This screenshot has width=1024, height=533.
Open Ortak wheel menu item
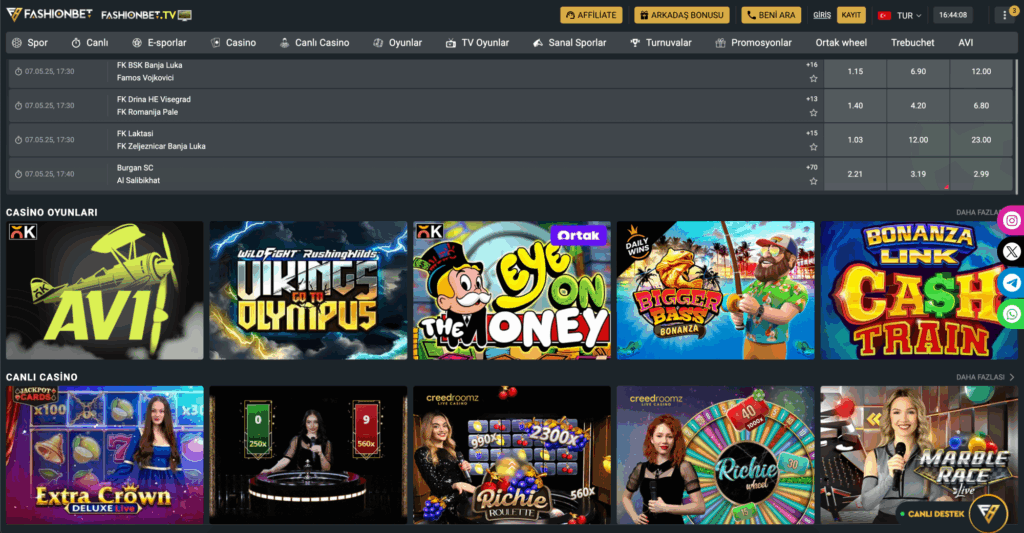pyautogui.click(x=841, y=42)
